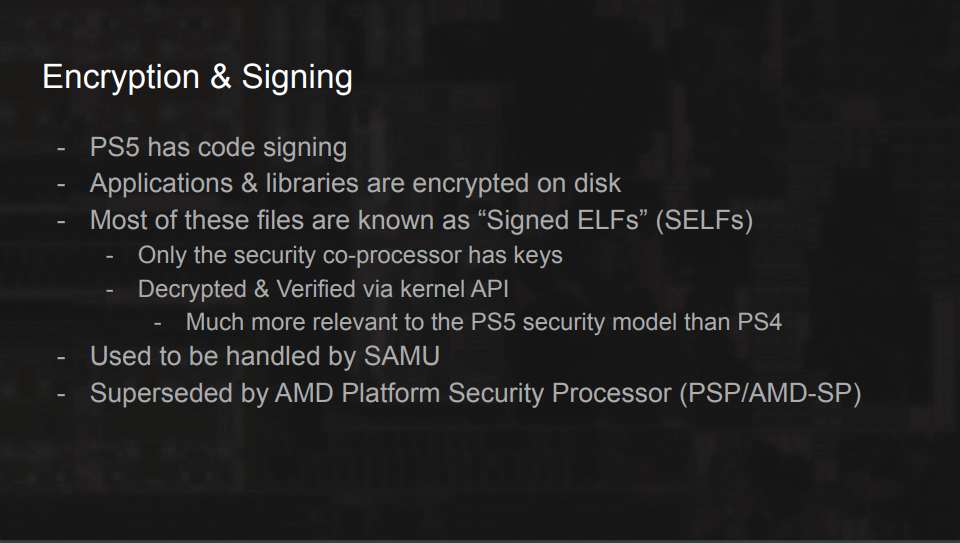Click "PS4" at the end of the sub-bullet
The width and height of the screenshot is (960, 543).
pos(760,323)
